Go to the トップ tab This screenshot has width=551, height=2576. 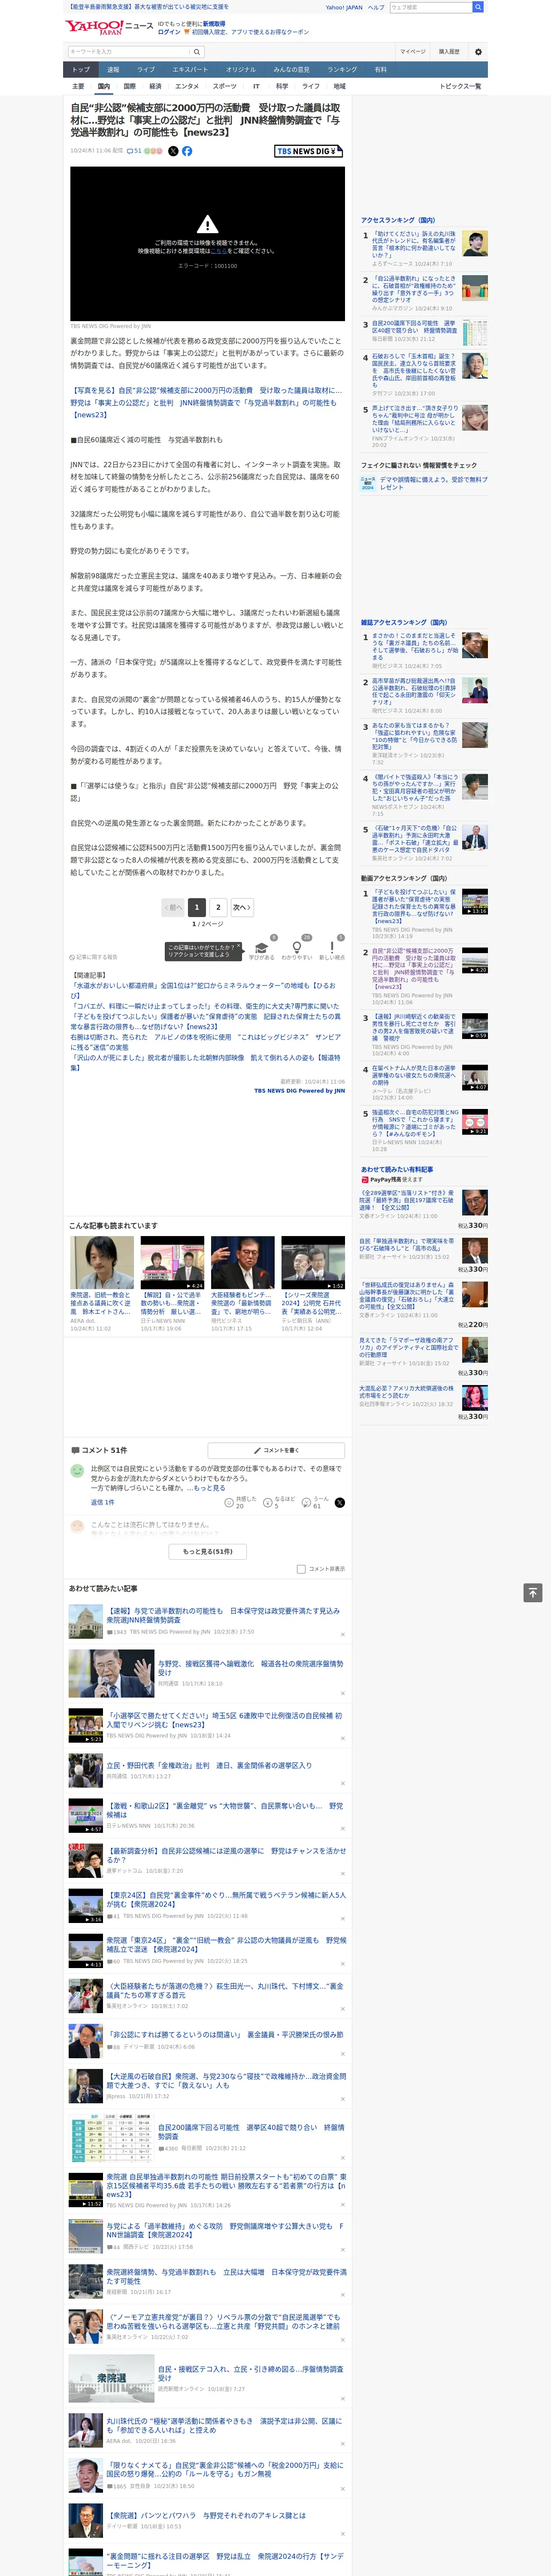[x=81, y=70]
